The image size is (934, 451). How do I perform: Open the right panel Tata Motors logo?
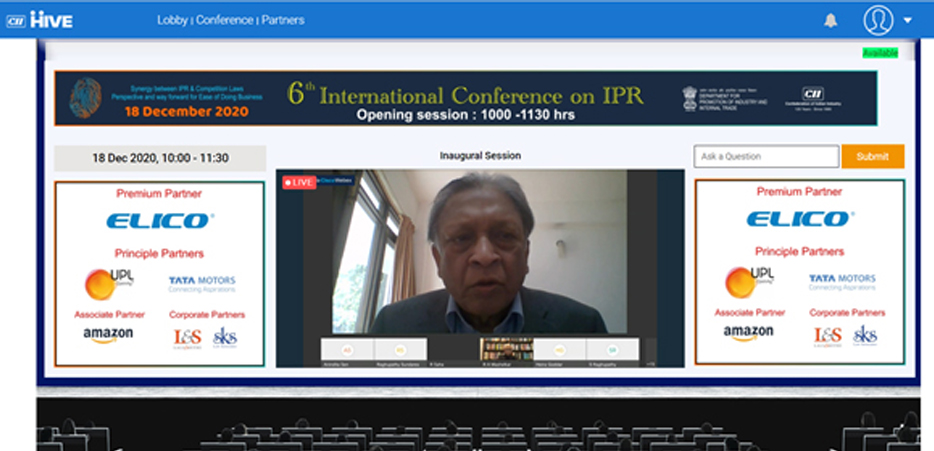pos(842,282)
